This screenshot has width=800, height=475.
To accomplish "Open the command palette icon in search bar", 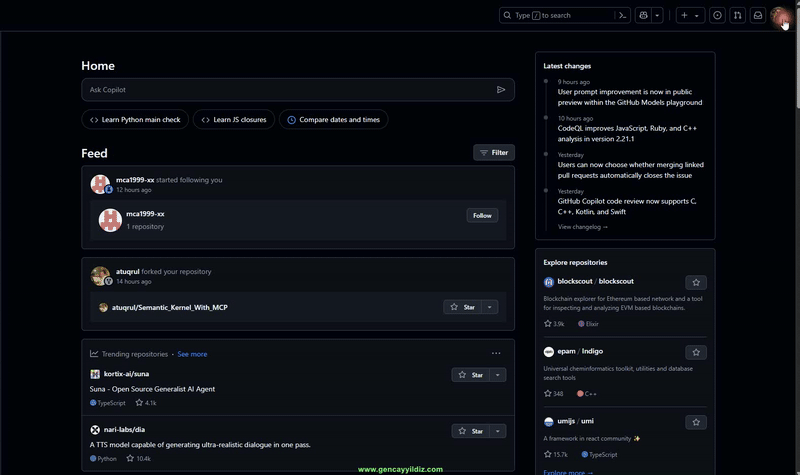I will tap(623, 15).
